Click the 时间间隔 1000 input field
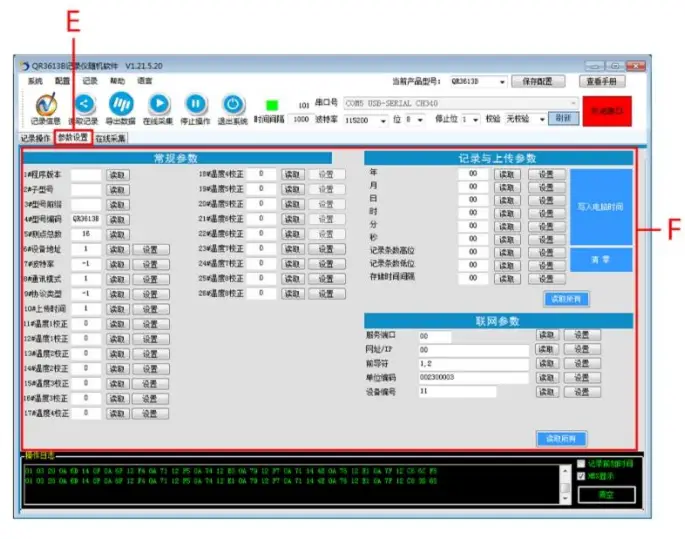The image size is (685, 539). click(x=301, y=119)
